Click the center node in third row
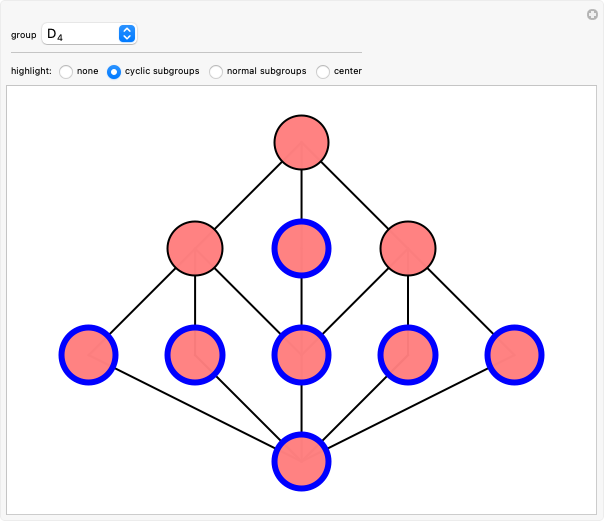Screen dimensions: 604x522 [301, 354]
